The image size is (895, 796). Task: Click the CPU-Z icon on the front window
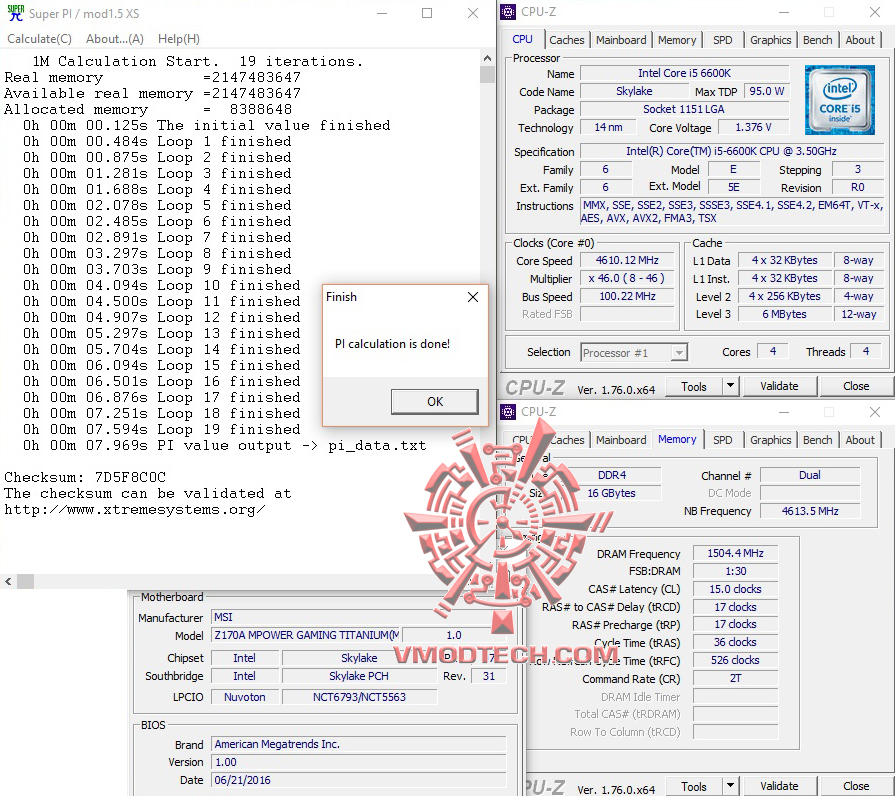(509, 11)
